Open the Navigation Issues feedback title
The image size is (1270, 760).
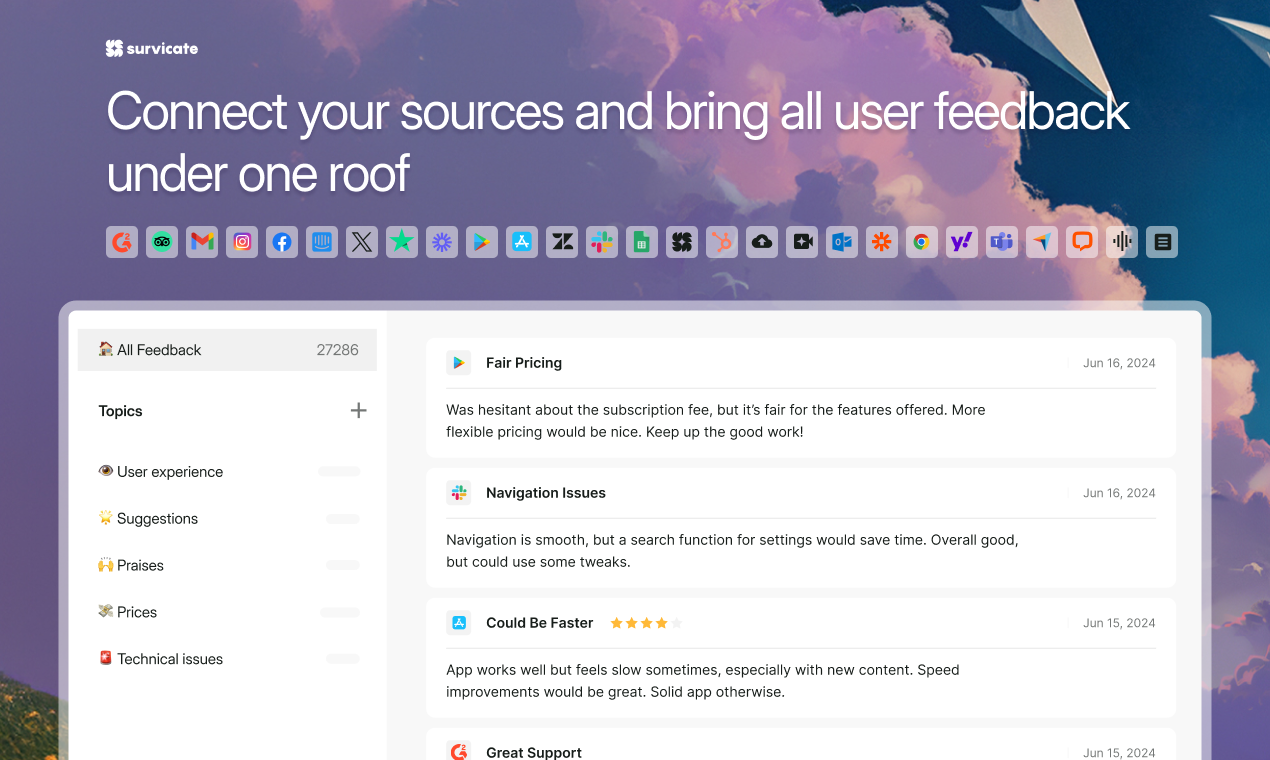[546, 493]
